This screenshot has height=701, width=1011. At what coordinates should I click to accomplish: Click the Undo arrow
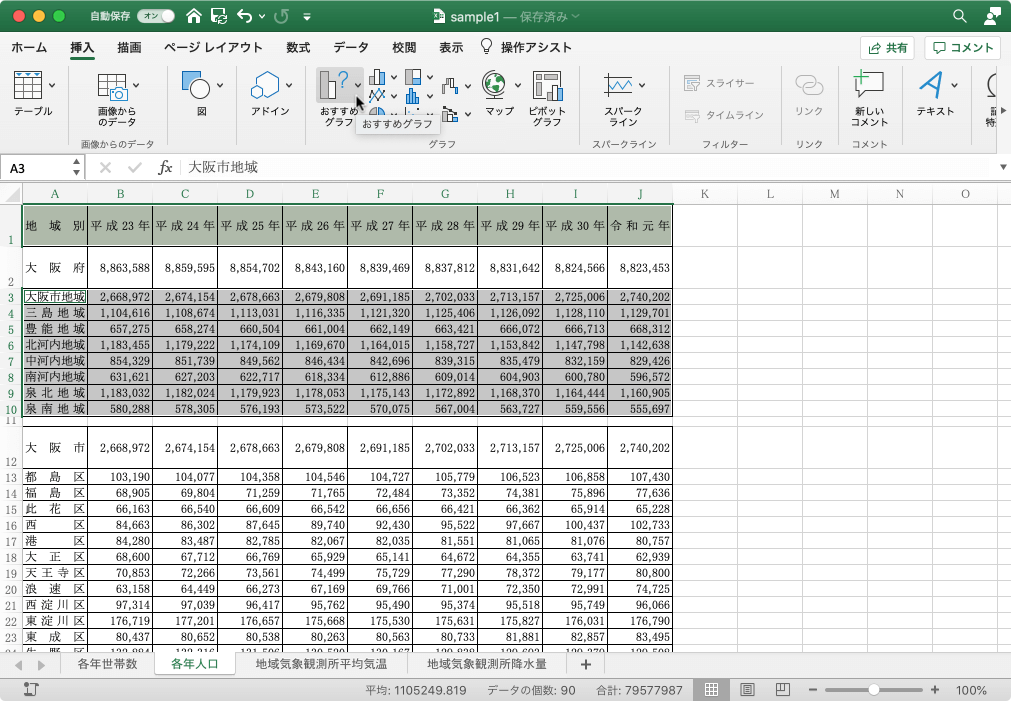tap(244, 16)
